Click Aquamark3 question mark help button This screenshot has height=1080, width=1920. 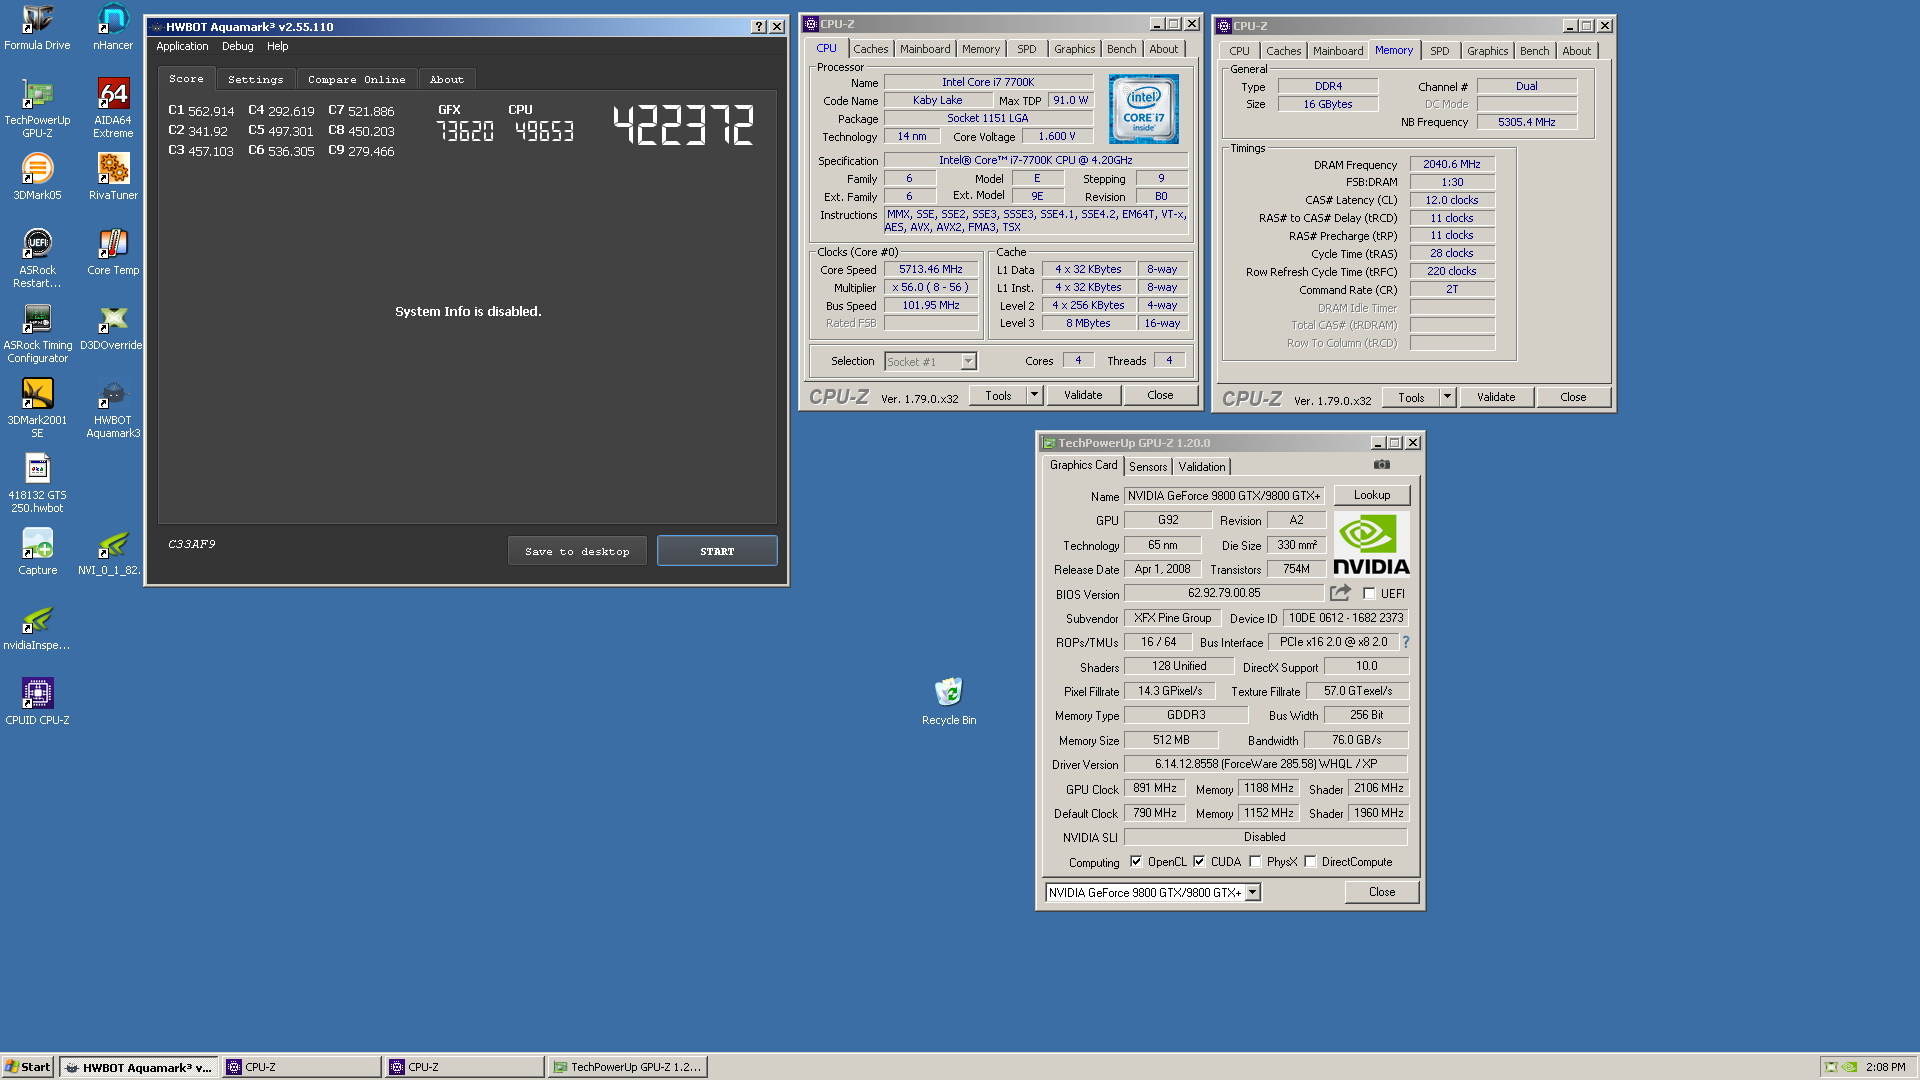(759, 27)
